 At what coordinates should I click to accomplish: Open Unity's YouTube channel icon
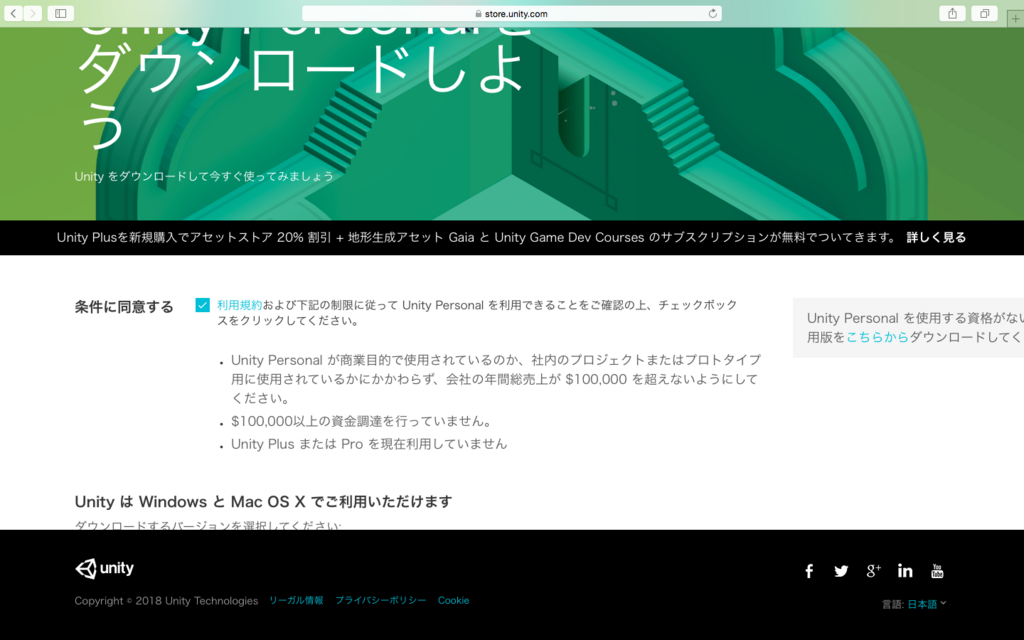point(937,571)
